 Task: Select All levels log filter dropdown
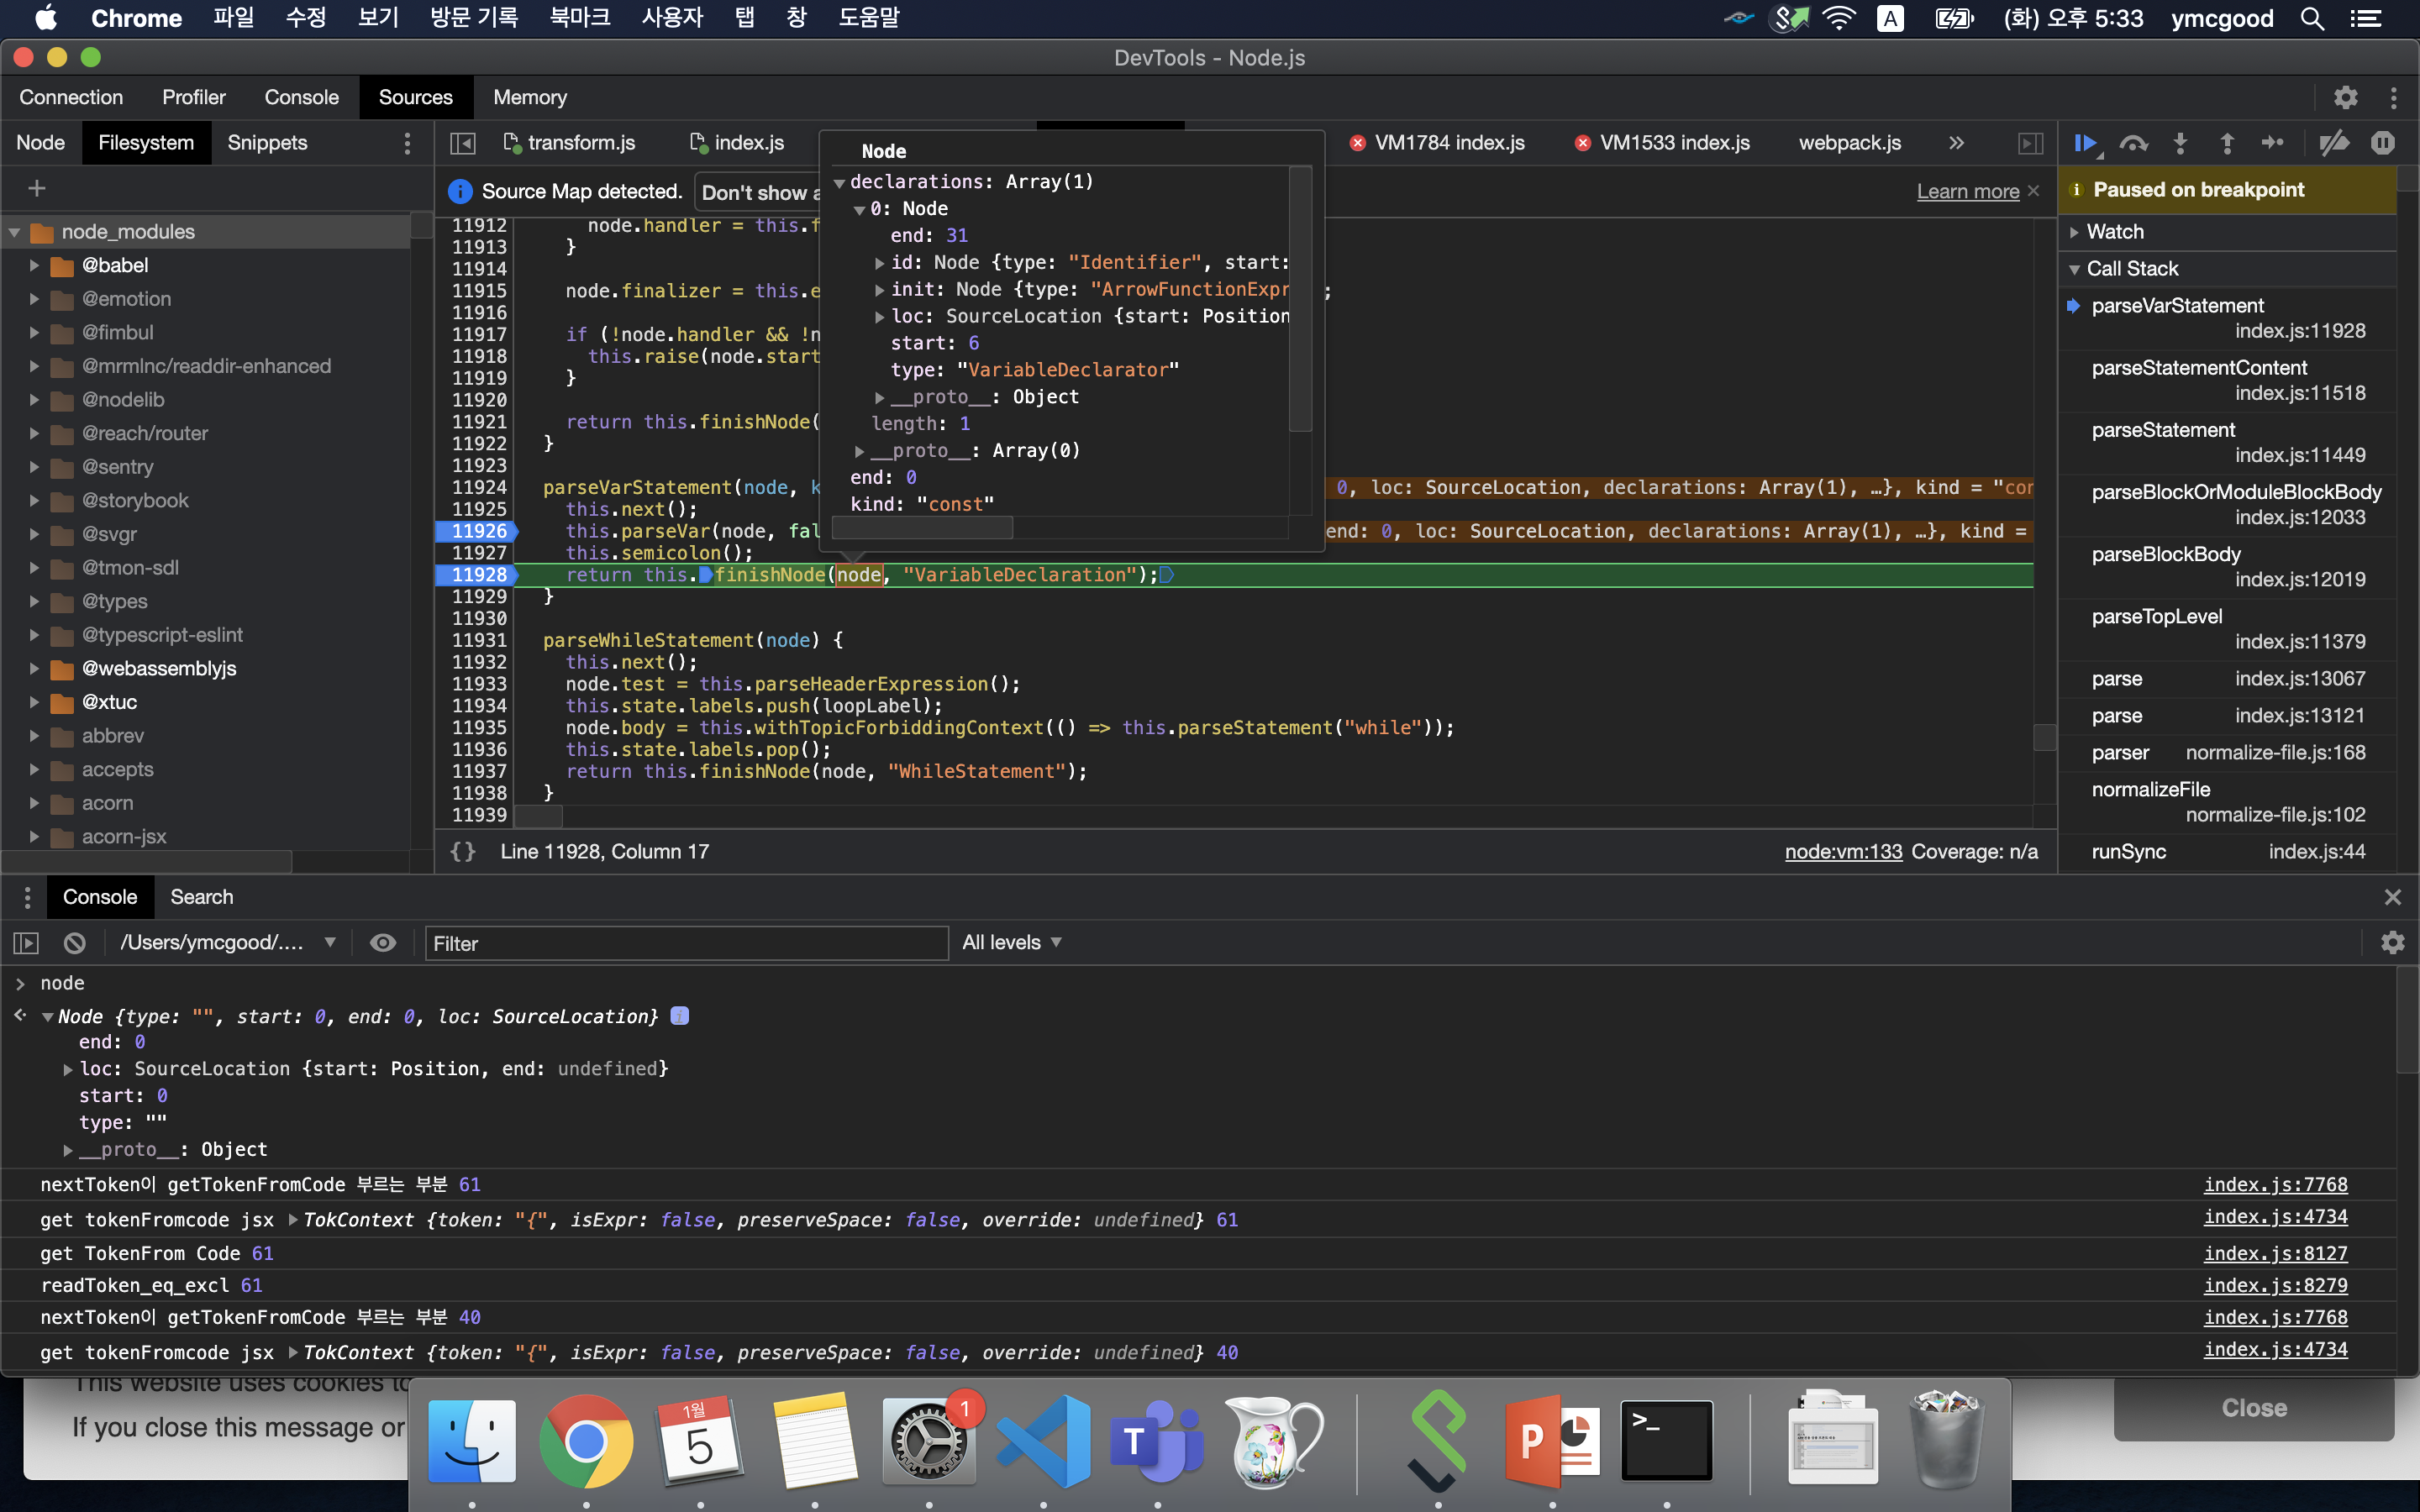coord(1009,941)
